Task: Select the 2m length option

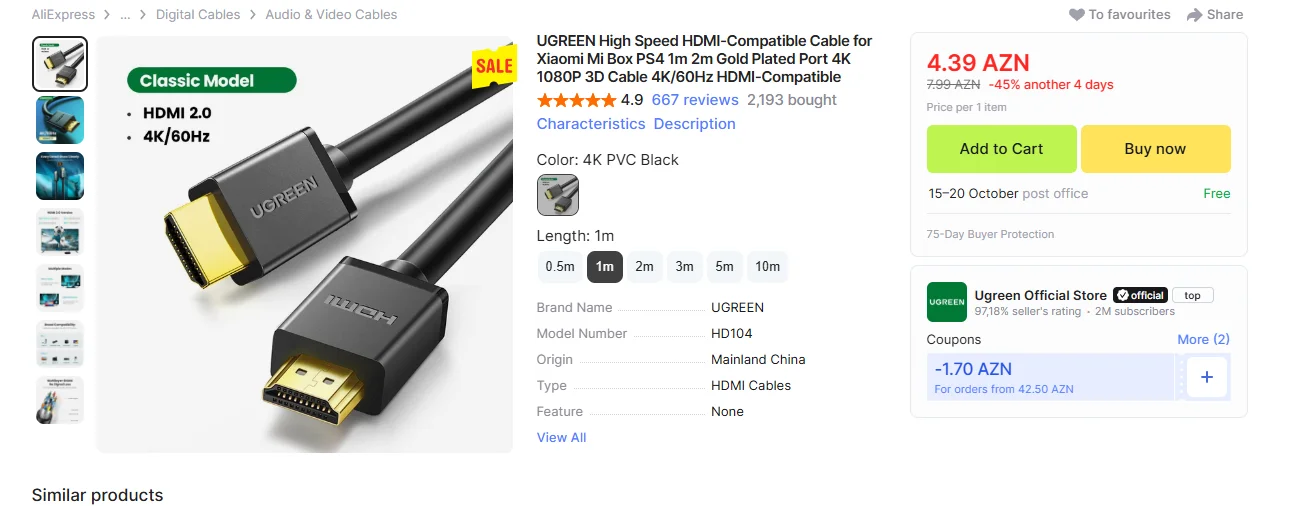Action: (644, 267)
